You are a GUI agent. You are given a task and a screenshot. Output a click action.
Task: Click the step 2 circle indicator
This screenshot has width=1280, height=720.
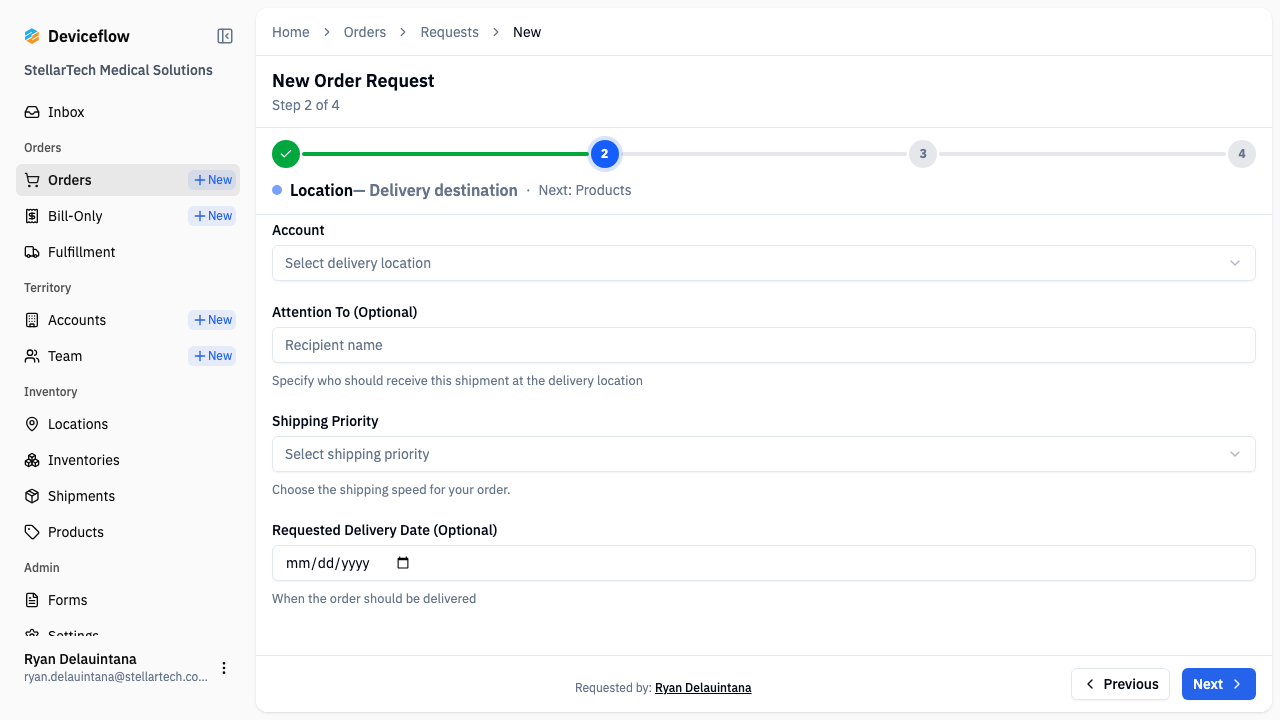point(605,154)
